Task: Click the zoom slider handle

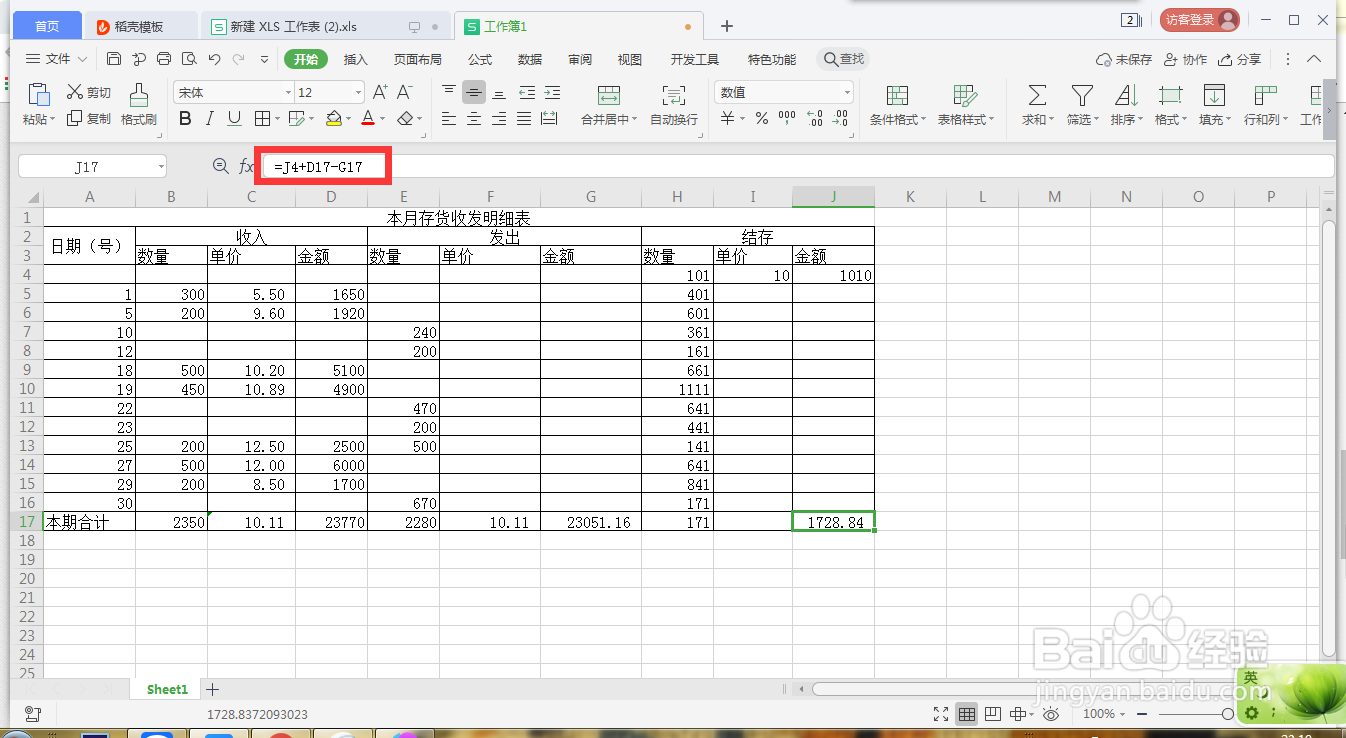Action: coord(1227,714)
